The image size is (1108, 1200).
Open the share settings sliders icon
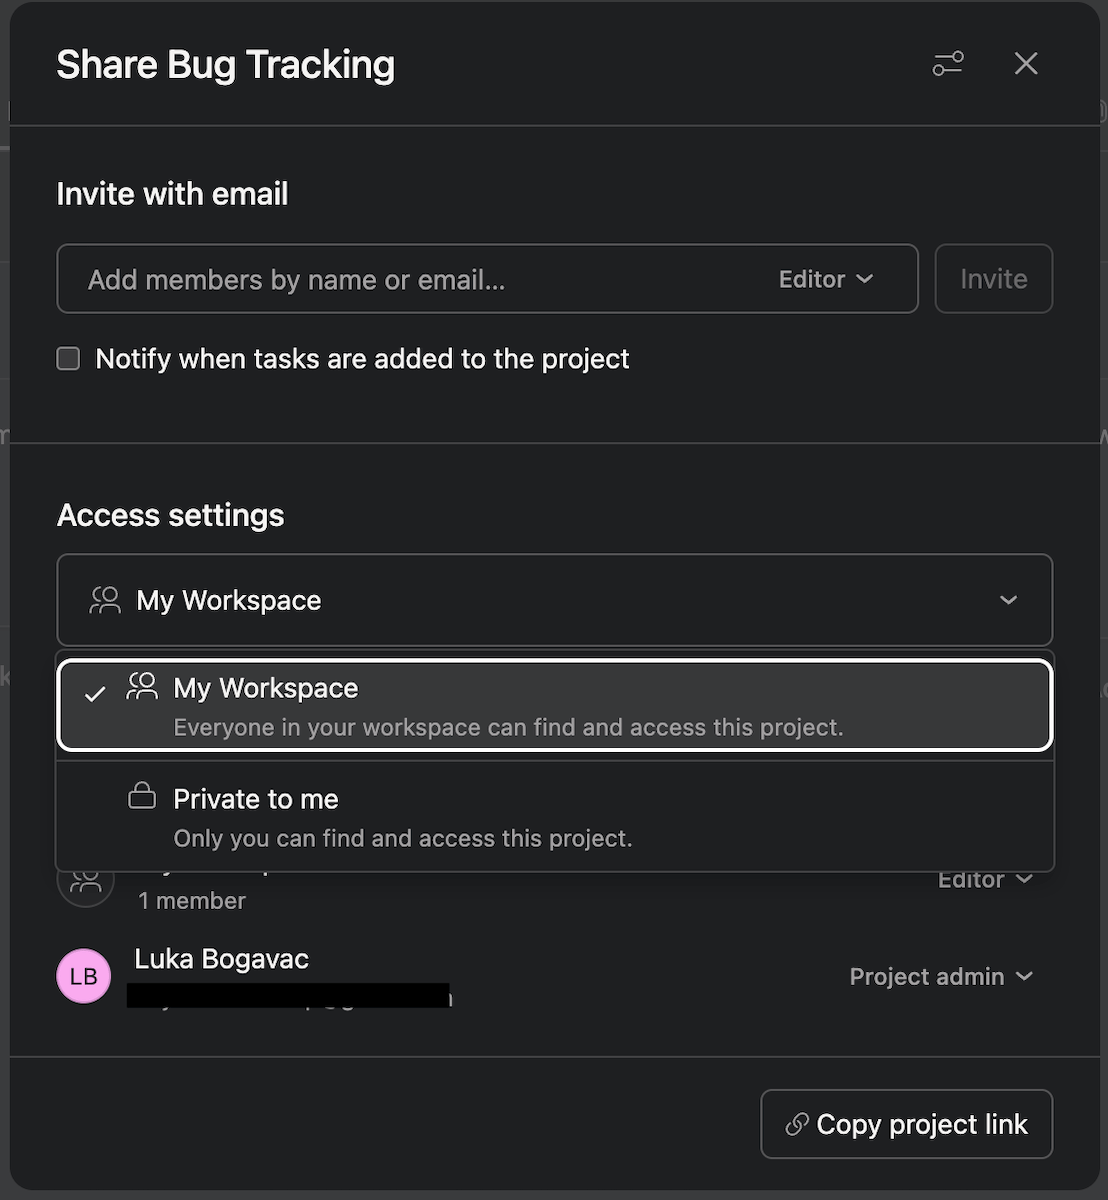(x=947, y=64)
